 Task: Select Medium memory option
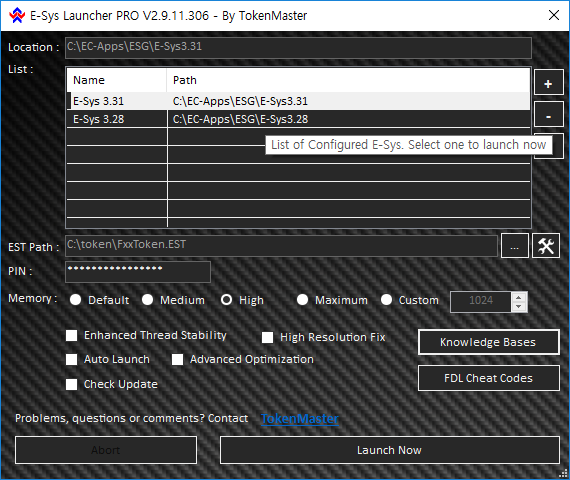pyautogui.click(x=147, y=300)
